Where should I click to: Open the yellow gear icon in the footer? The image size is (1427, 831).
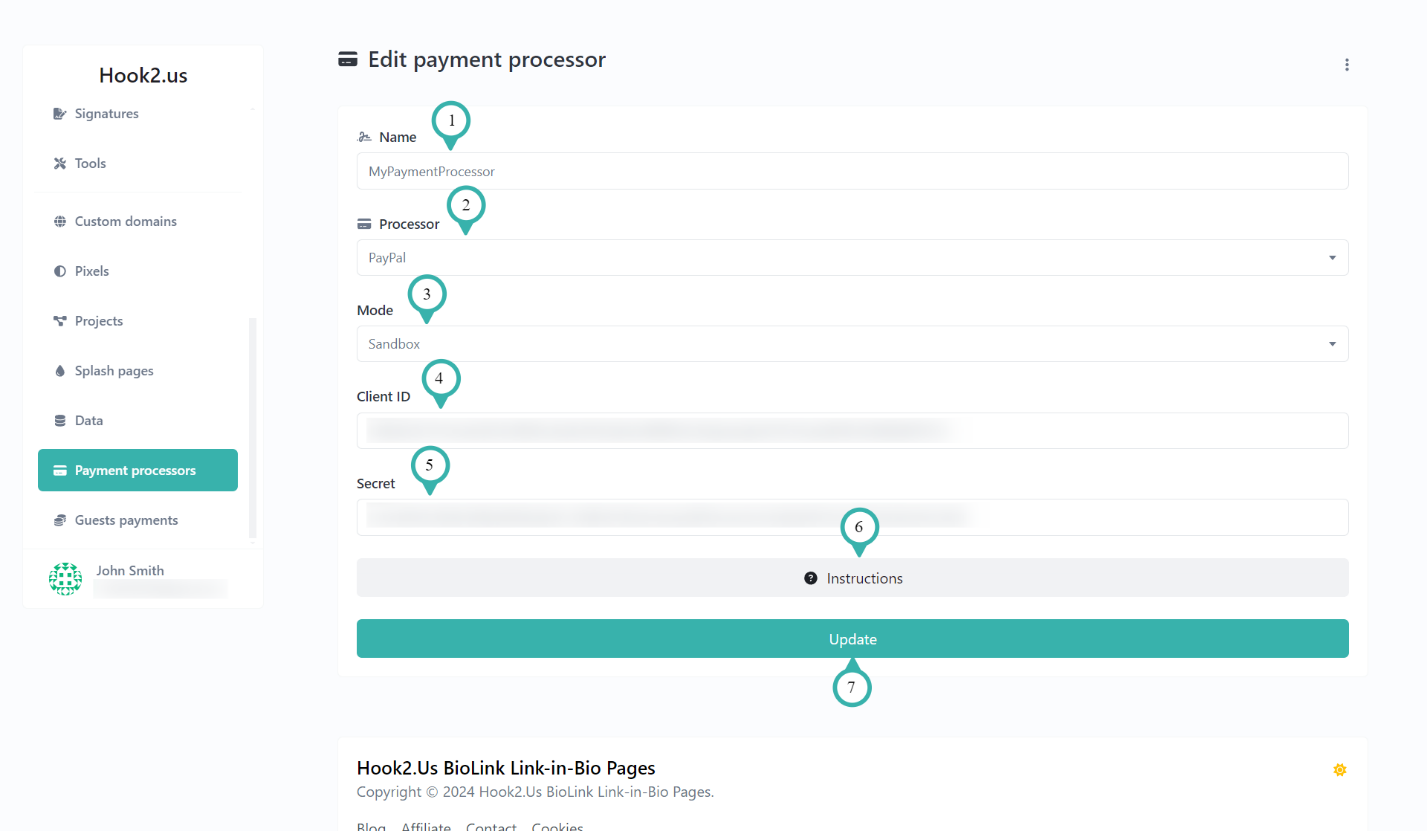[1339, 769]
